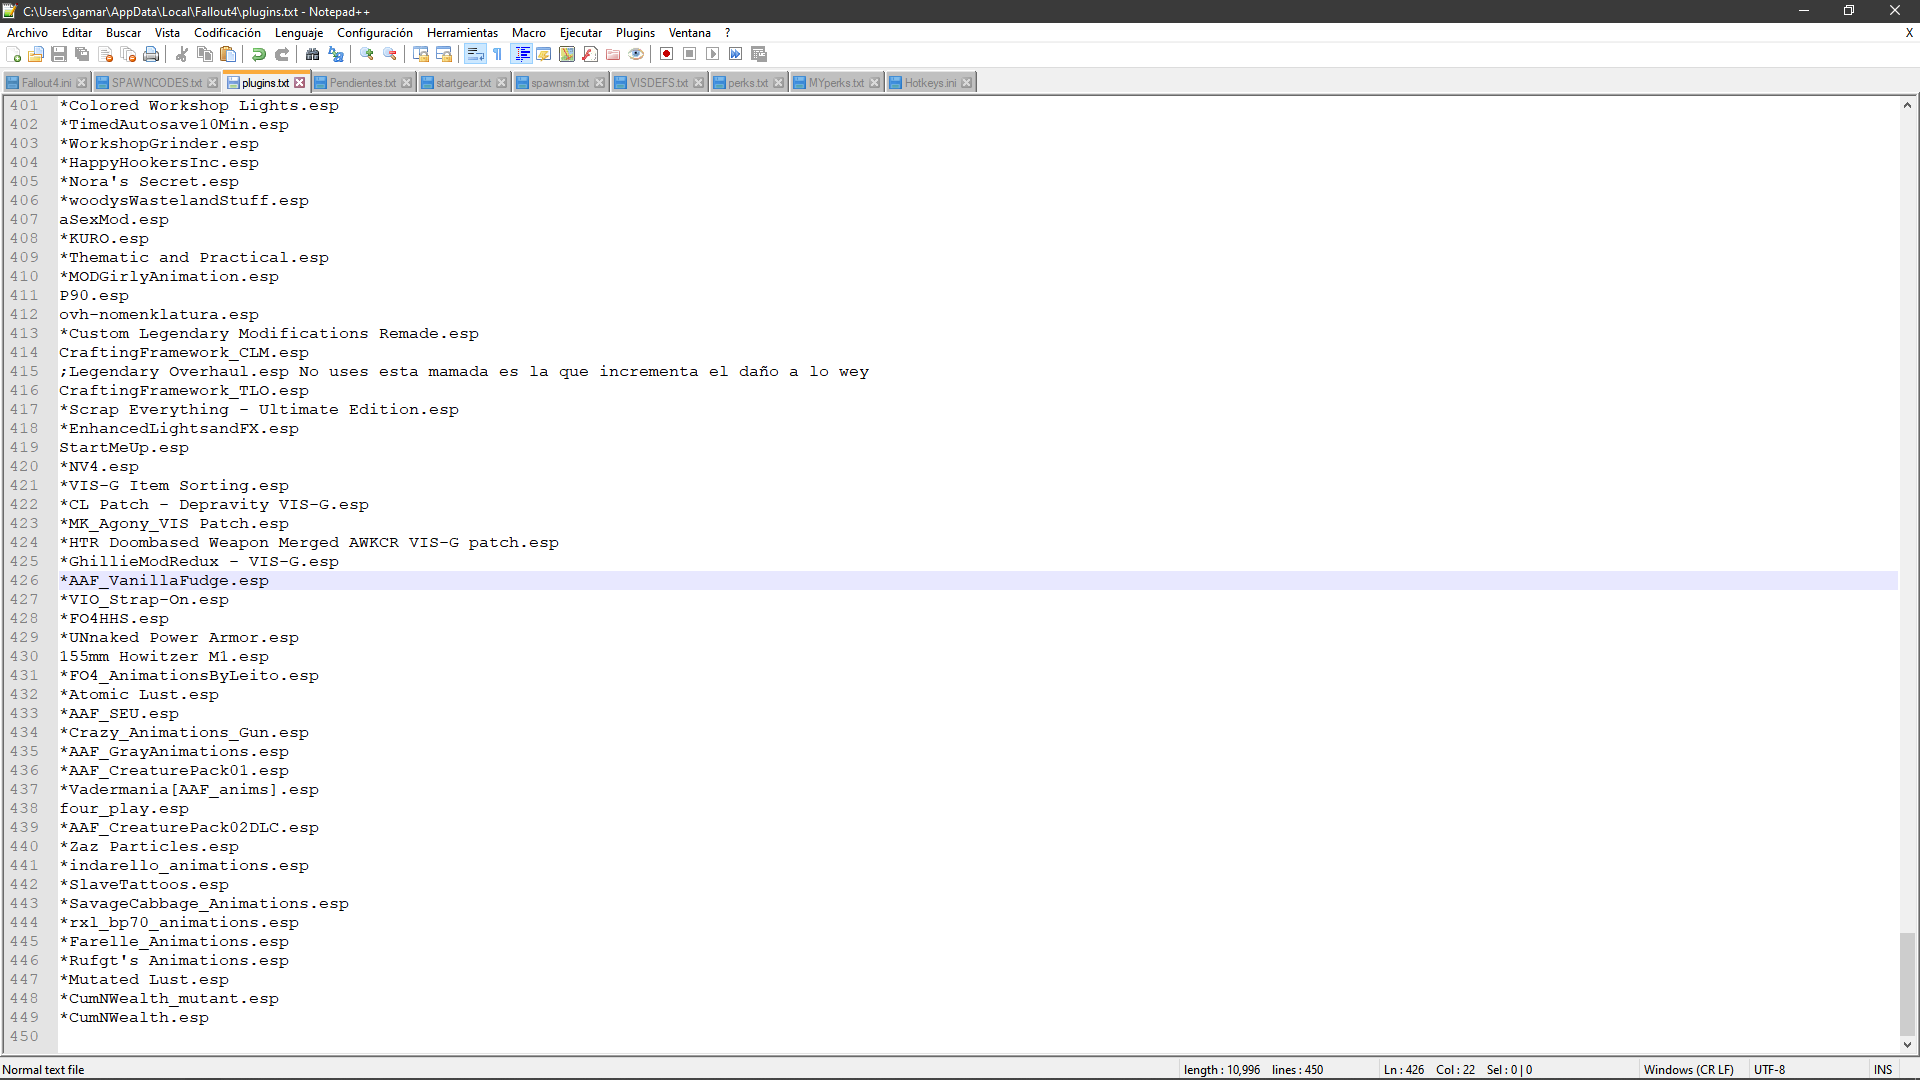Screen dimensions: 1920x1080
Task: Save the recorded macro
Action: [759, 54]
